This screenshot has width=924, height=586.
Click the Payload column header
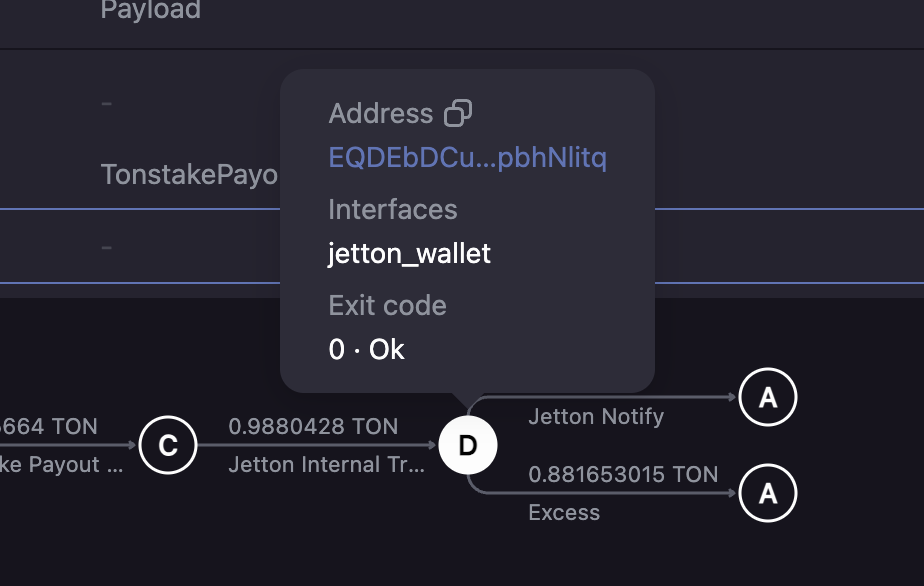(151, 9)
